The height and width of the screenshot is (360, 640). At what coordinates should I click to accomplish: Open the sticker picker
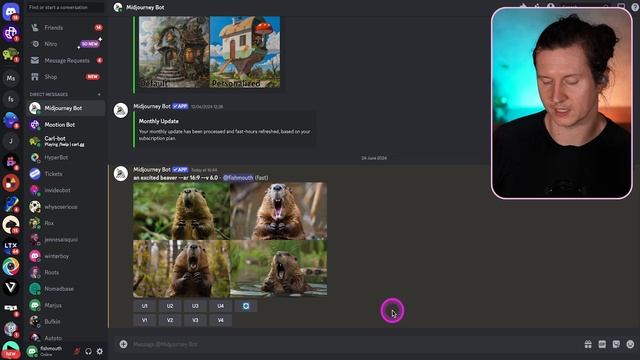[x=616, y=344]
